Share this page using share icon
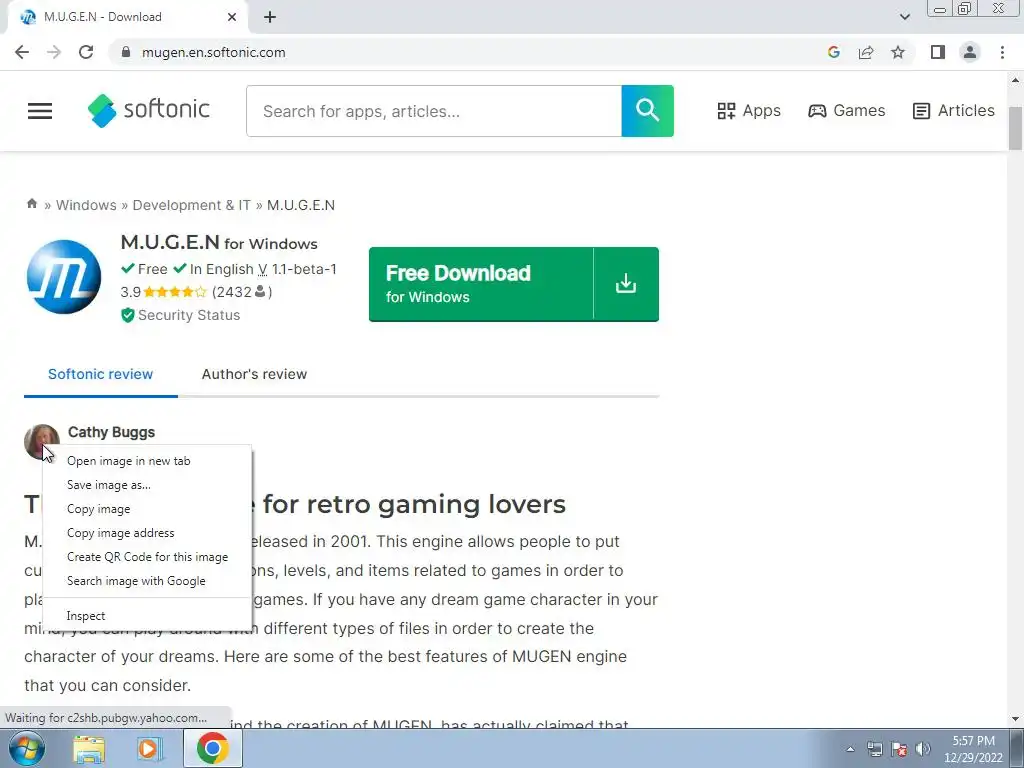Screen dimensions: 1024x768 [x=866, y=52]
